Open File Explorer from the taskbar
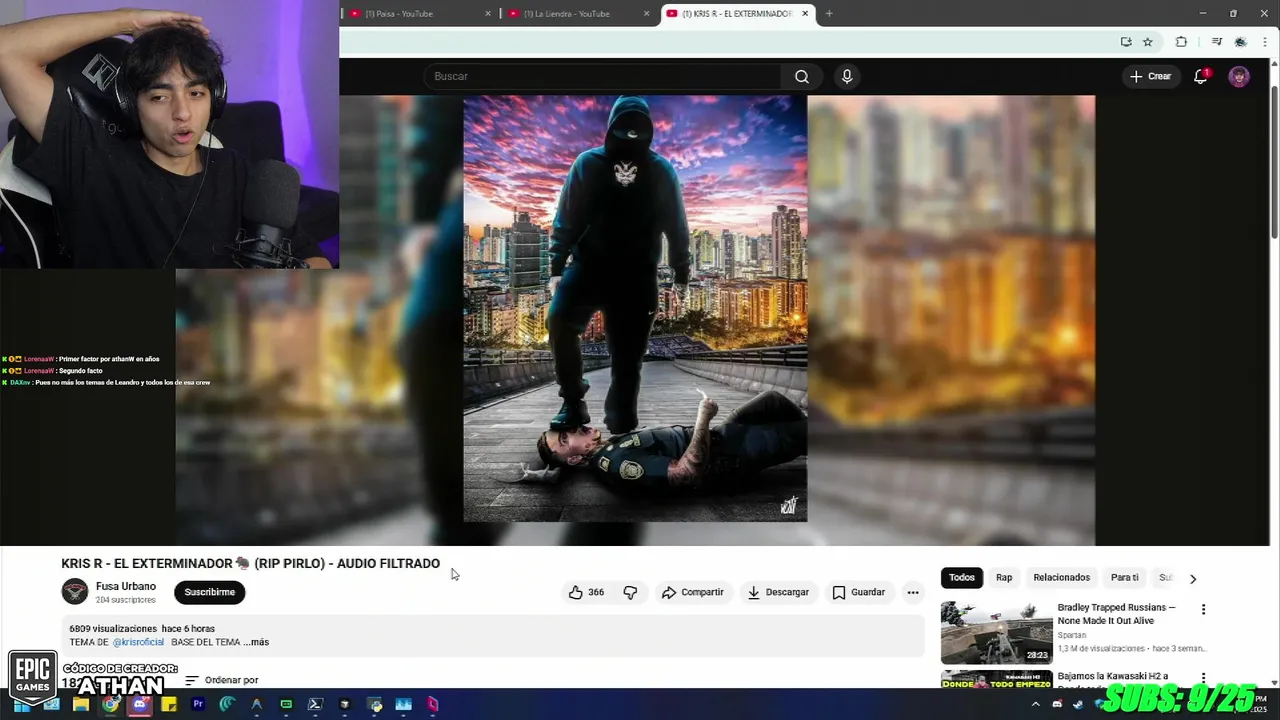1280x720 pixels. (80, 704)
